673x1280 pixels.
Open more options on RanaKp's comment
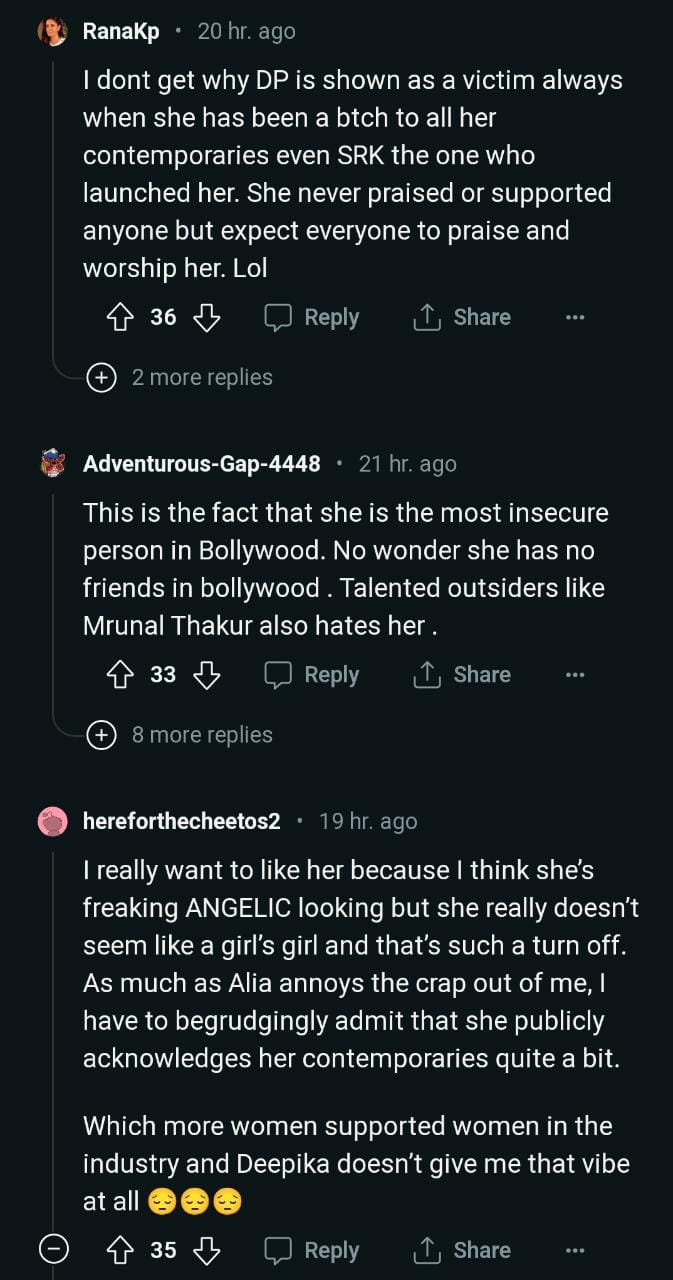pyautogui.click(x=574, y=318)
